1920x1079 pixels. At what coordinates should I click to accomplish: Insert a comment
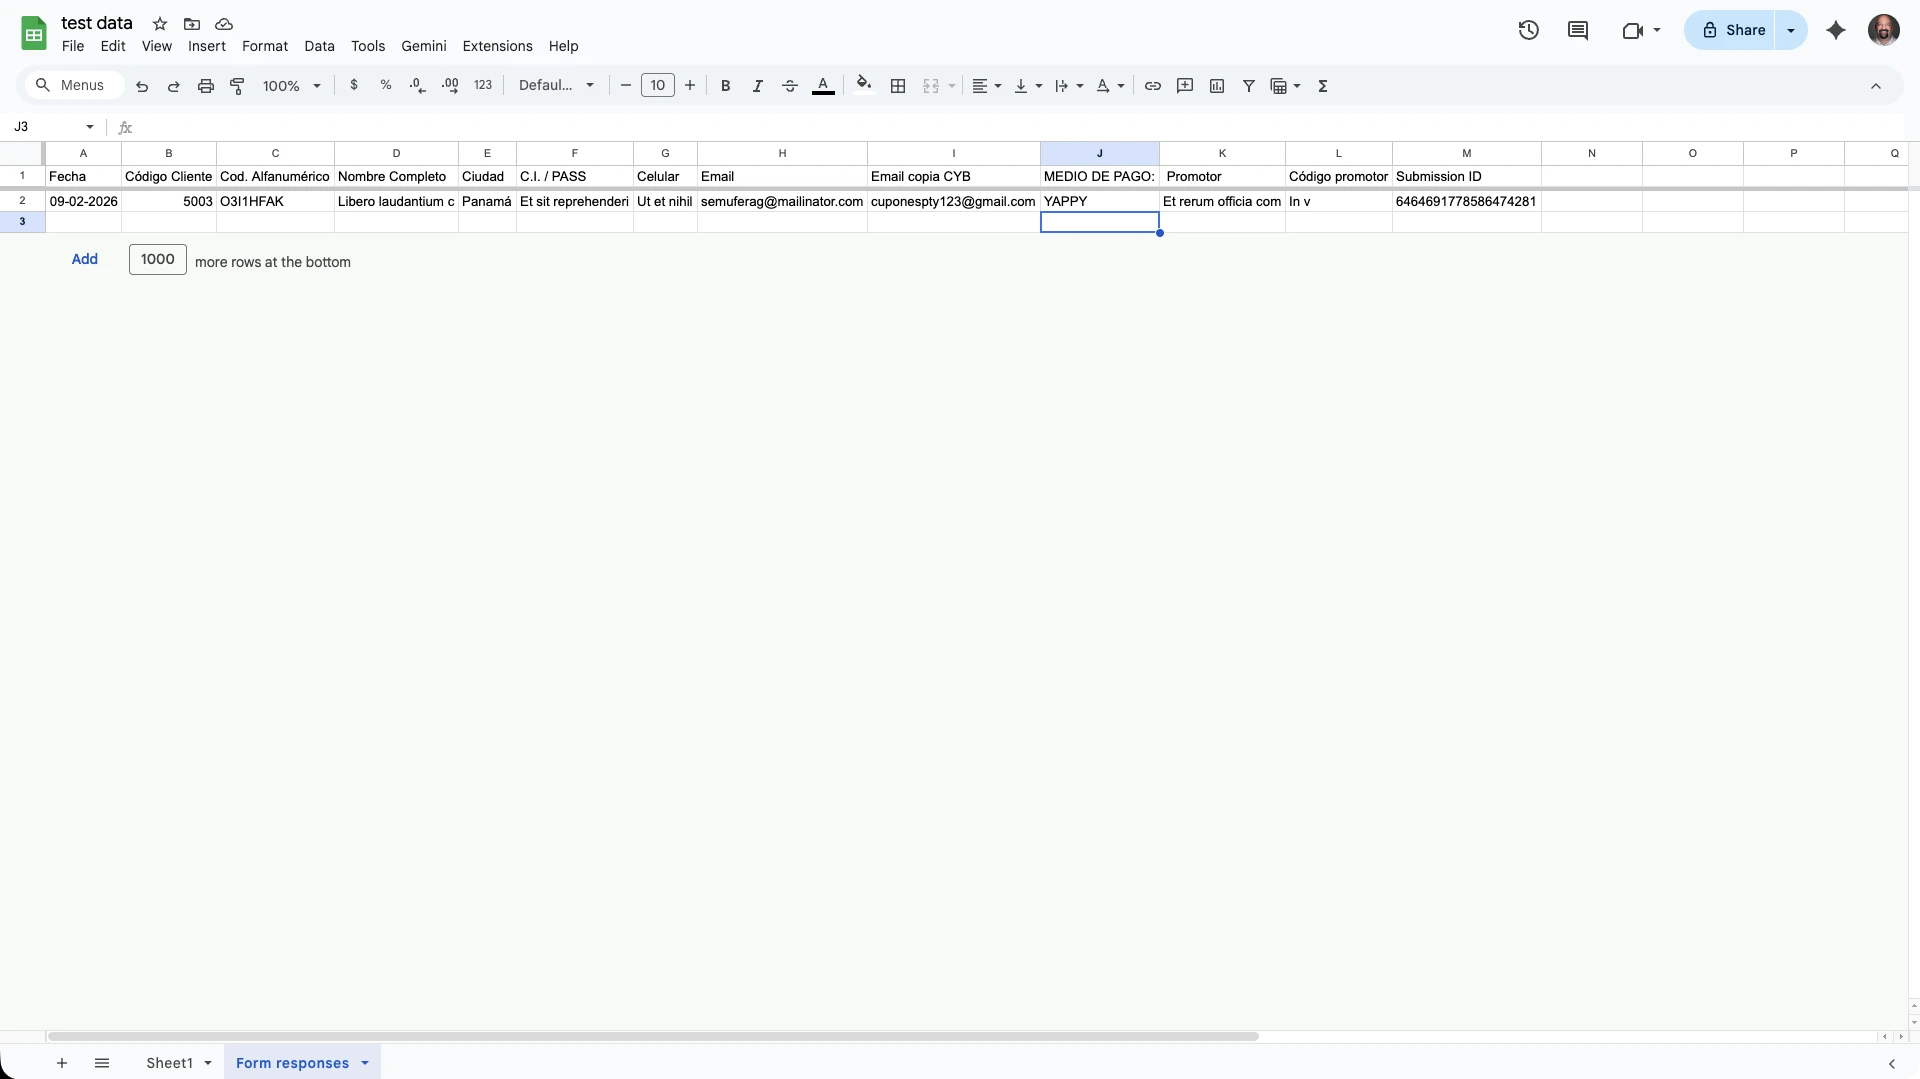[1185, 85]
